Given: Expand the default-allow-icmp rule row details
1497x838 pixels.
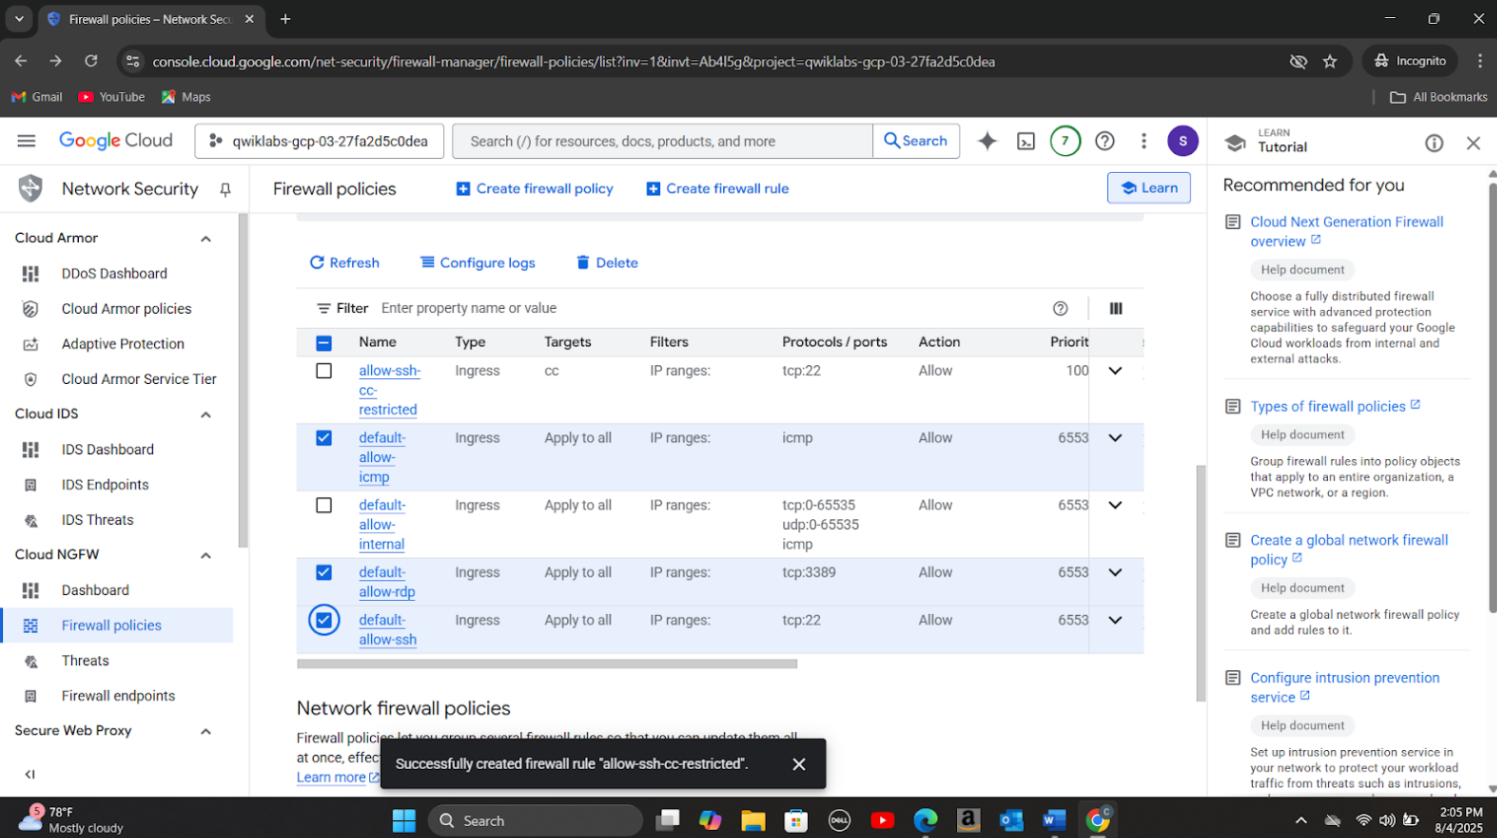Looking at the screenshot, I should click(1115, 438).
